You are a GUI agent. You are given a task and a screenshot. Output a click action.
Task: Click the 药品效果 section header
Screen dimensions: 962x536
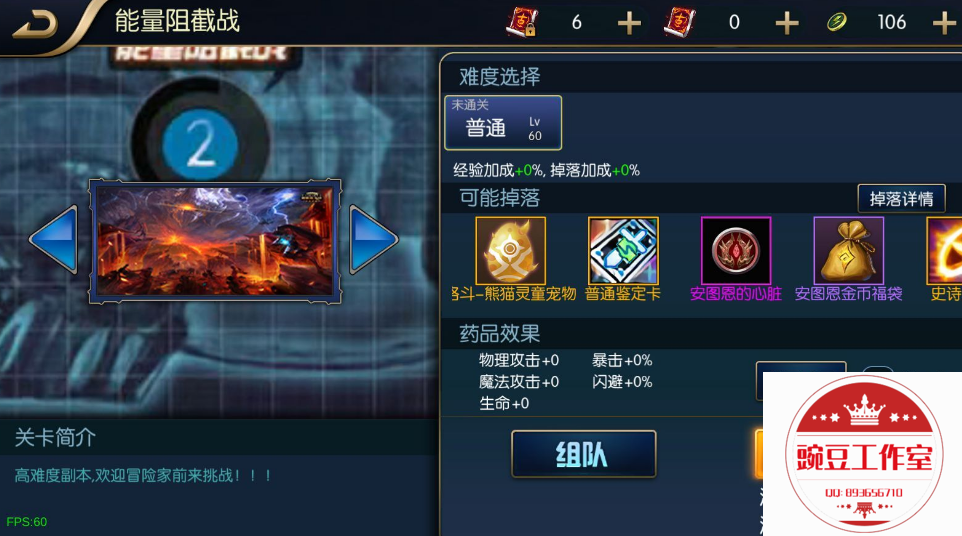pyautogui.click(x=499, y=334)
